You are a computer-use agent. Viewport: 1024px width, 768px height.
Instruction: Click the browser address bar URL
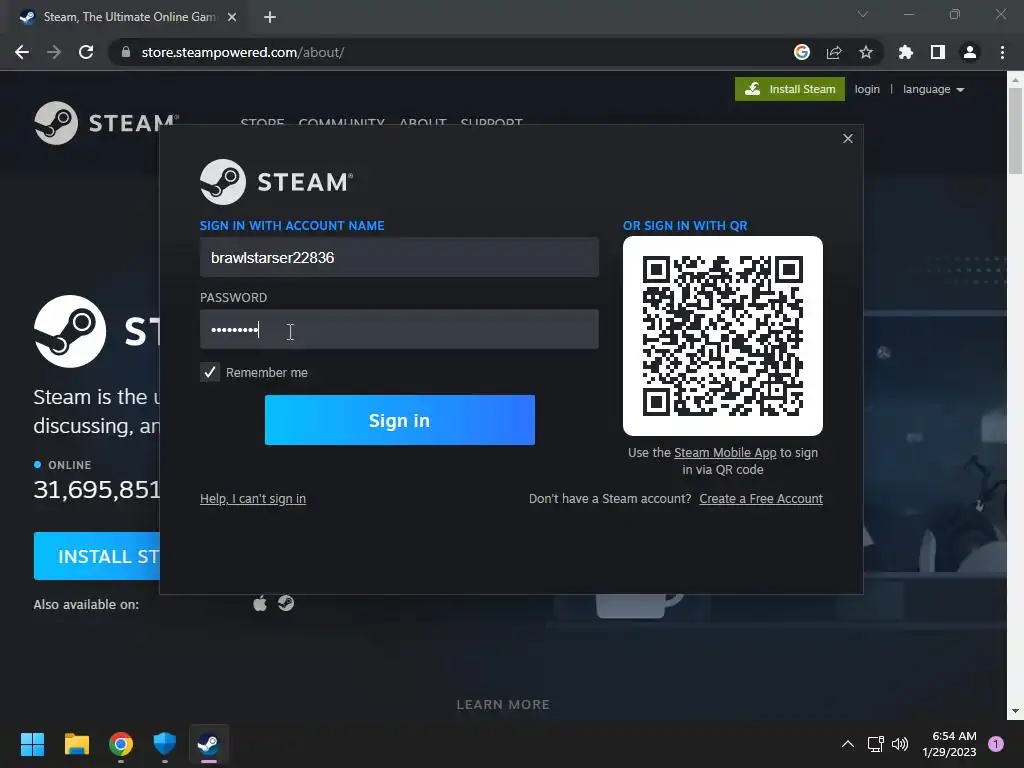click(x=243, y=52)
